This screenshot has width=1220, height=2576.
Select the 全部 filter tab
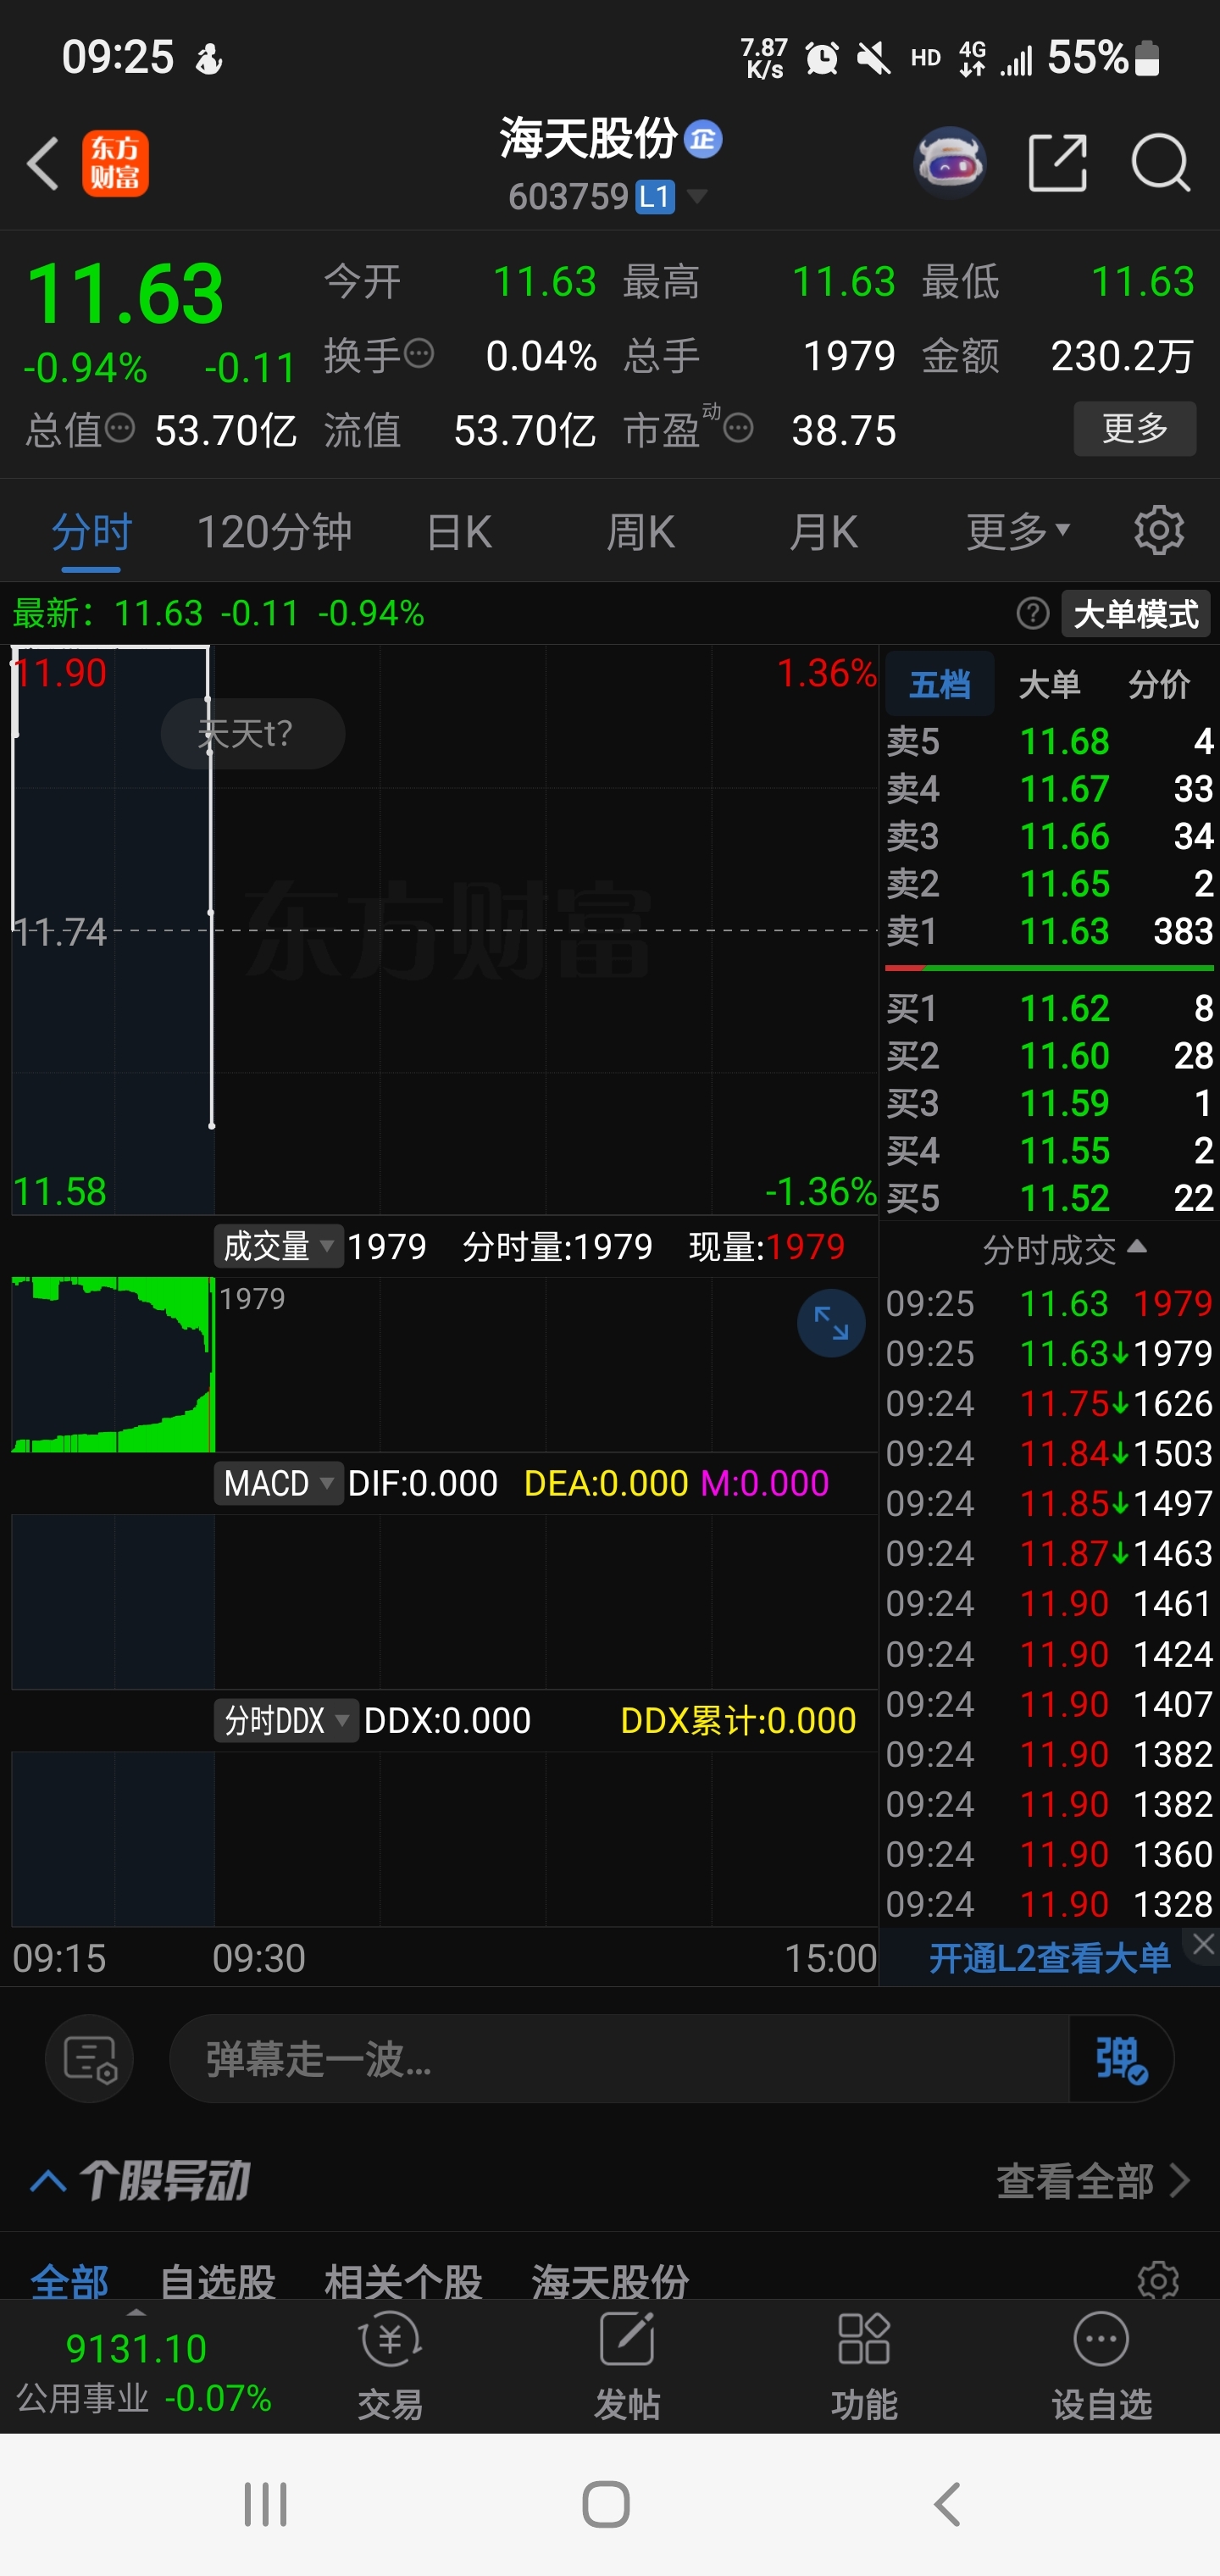coord(69,2281)
